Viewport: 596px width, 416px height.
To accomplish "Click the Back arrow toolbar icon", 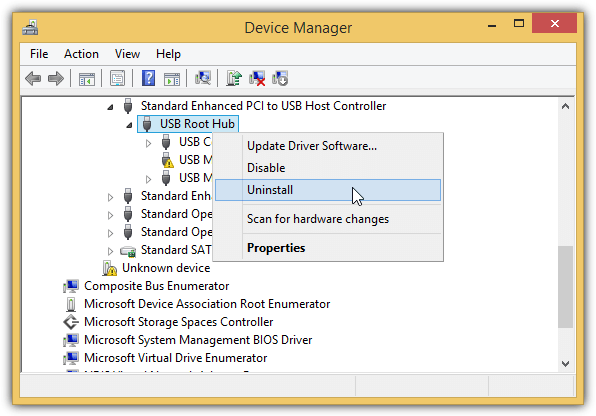I will [x=33, y=79].
